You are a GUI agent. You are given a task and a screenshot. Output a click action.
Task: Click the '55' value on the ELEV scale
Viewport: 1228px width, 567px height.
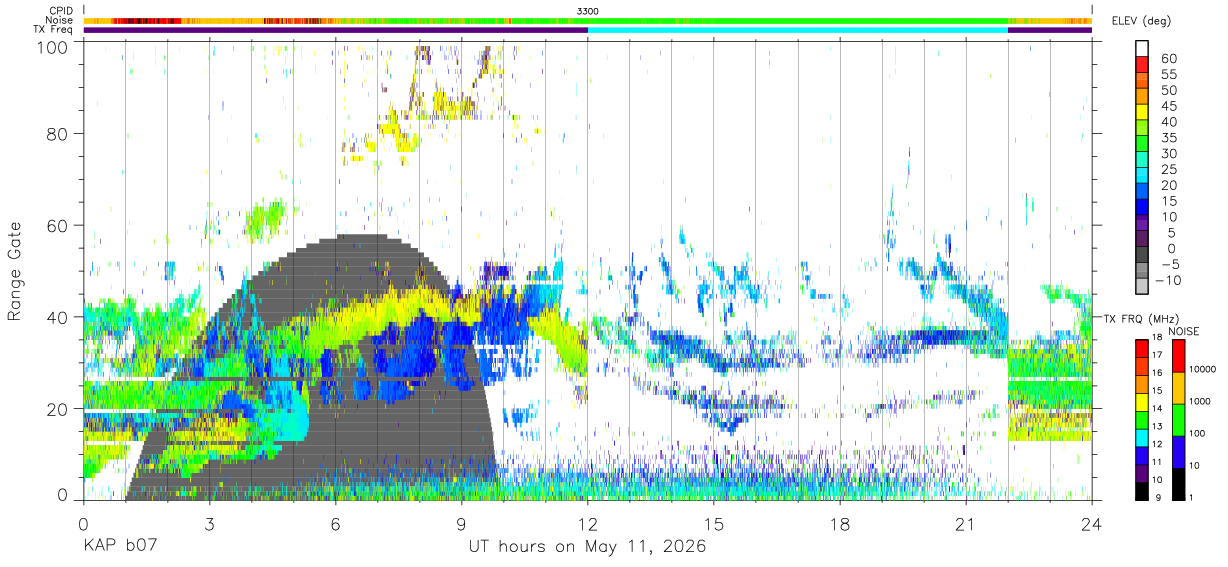pyautogui.click(x=1169, y=75)
